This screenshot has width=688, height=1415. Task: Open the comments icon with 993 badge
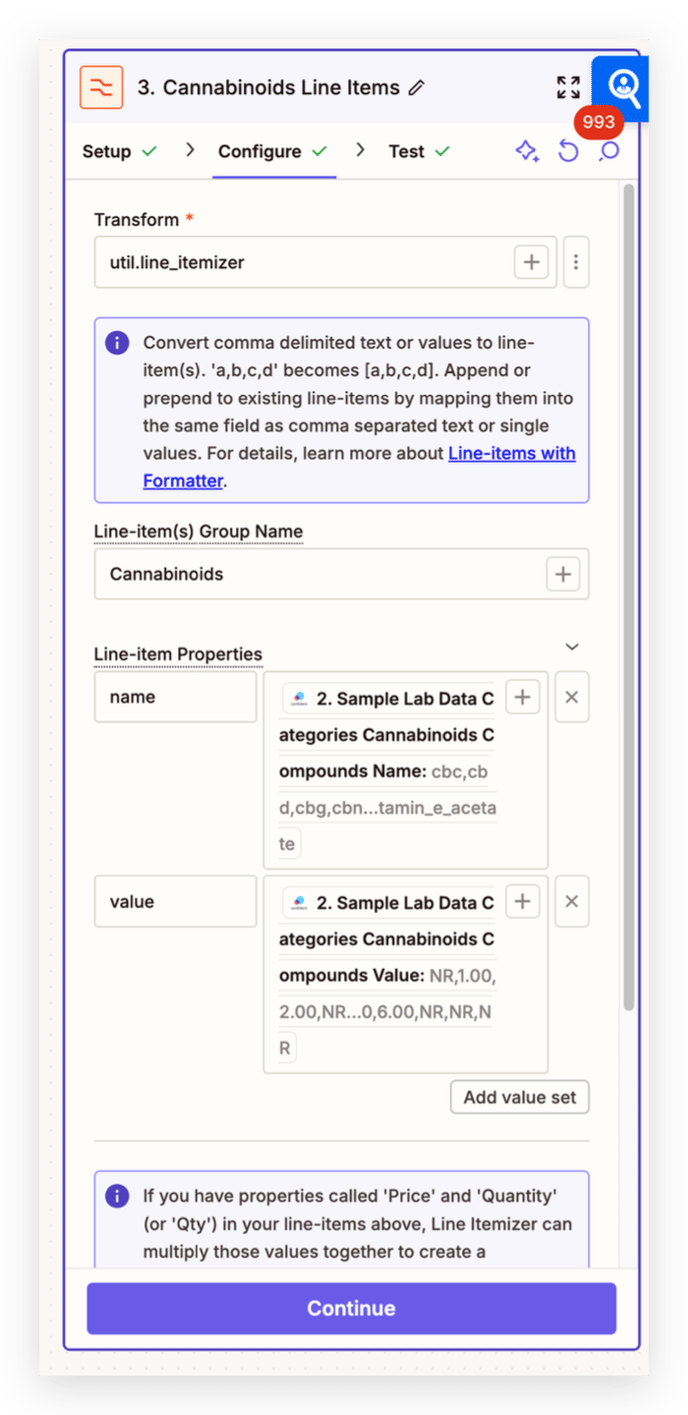608,151
